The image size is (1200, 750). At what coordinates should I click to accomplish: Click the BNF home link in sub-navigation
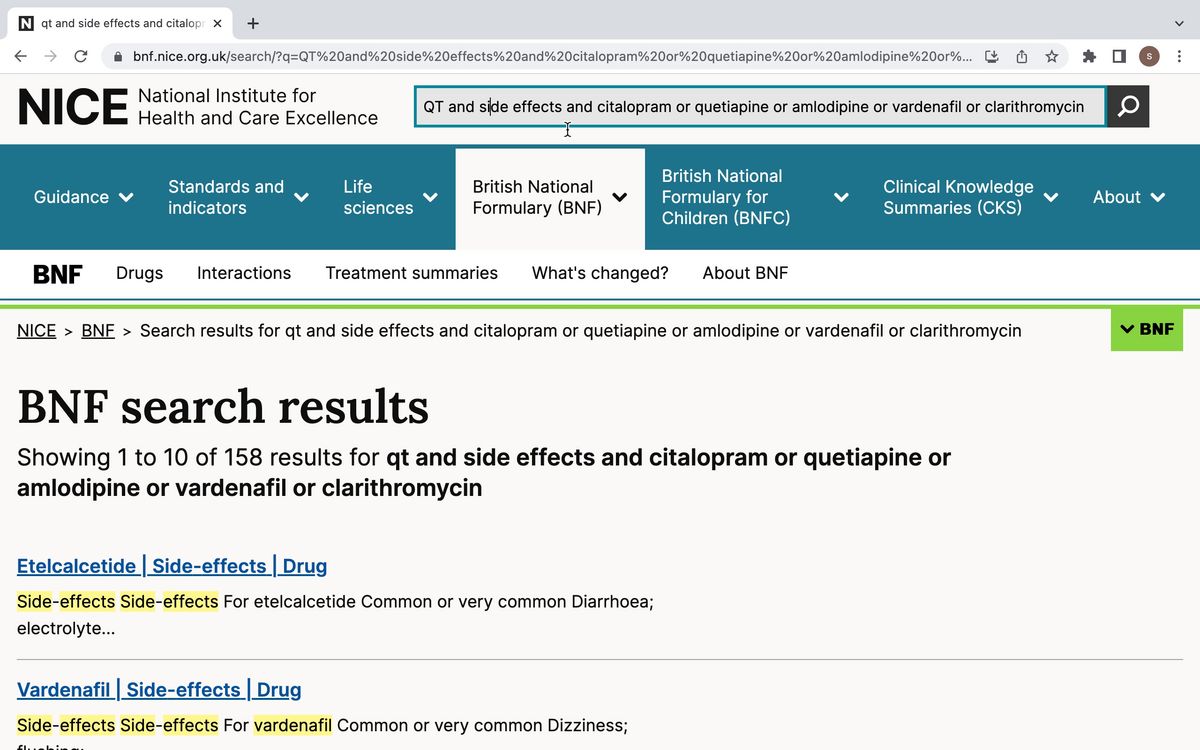tap(58, 273)
